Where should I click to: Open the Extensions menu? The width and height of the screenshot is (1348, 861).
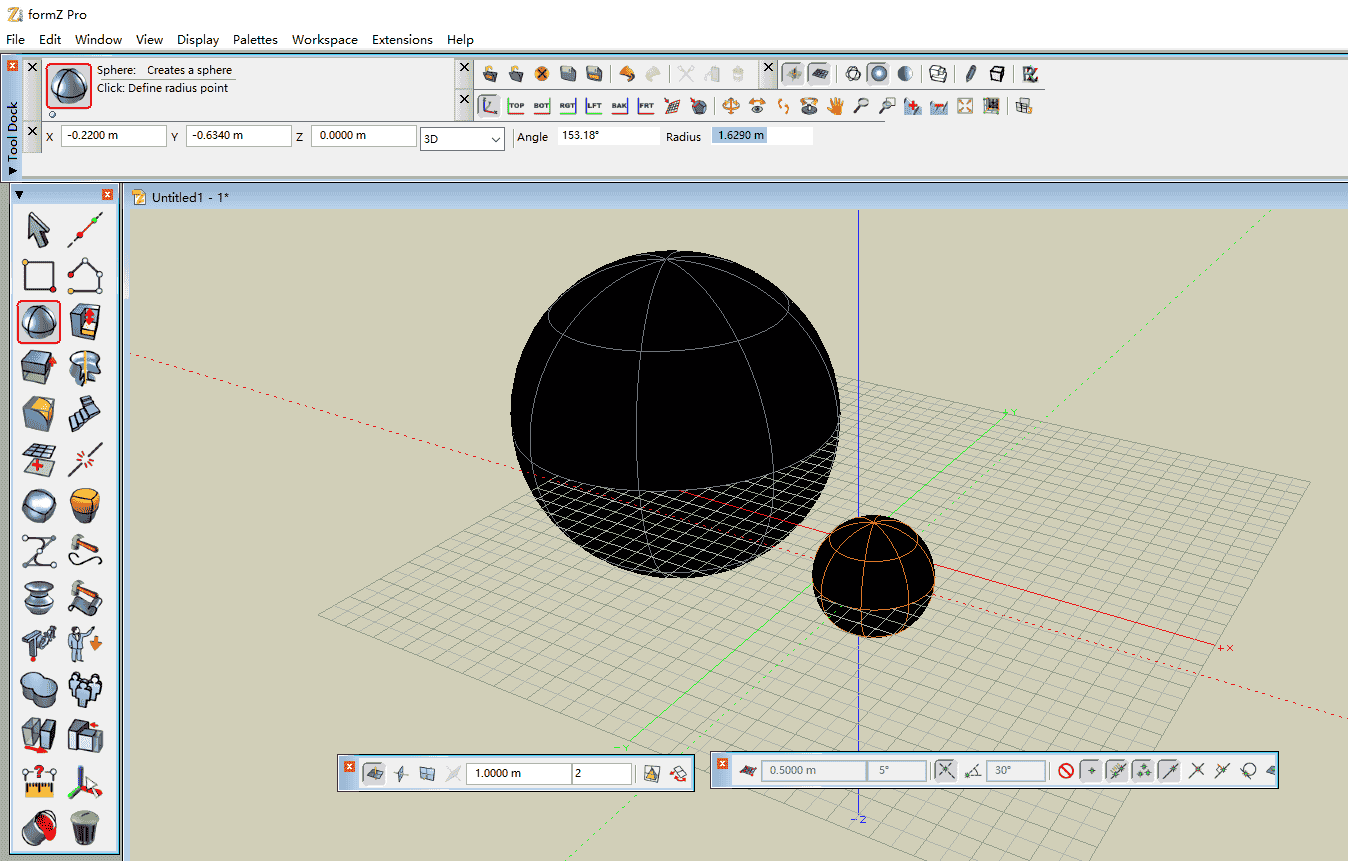click(x=402, y=39)
